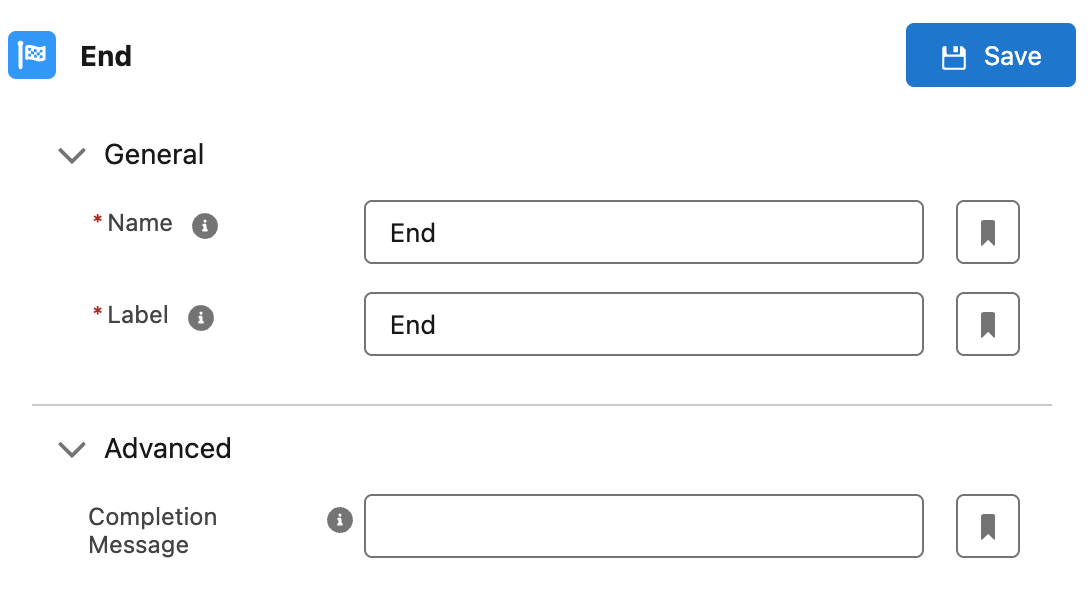Collapse the Advanced section chevron

pyautogui.click(x=72, y=450)
